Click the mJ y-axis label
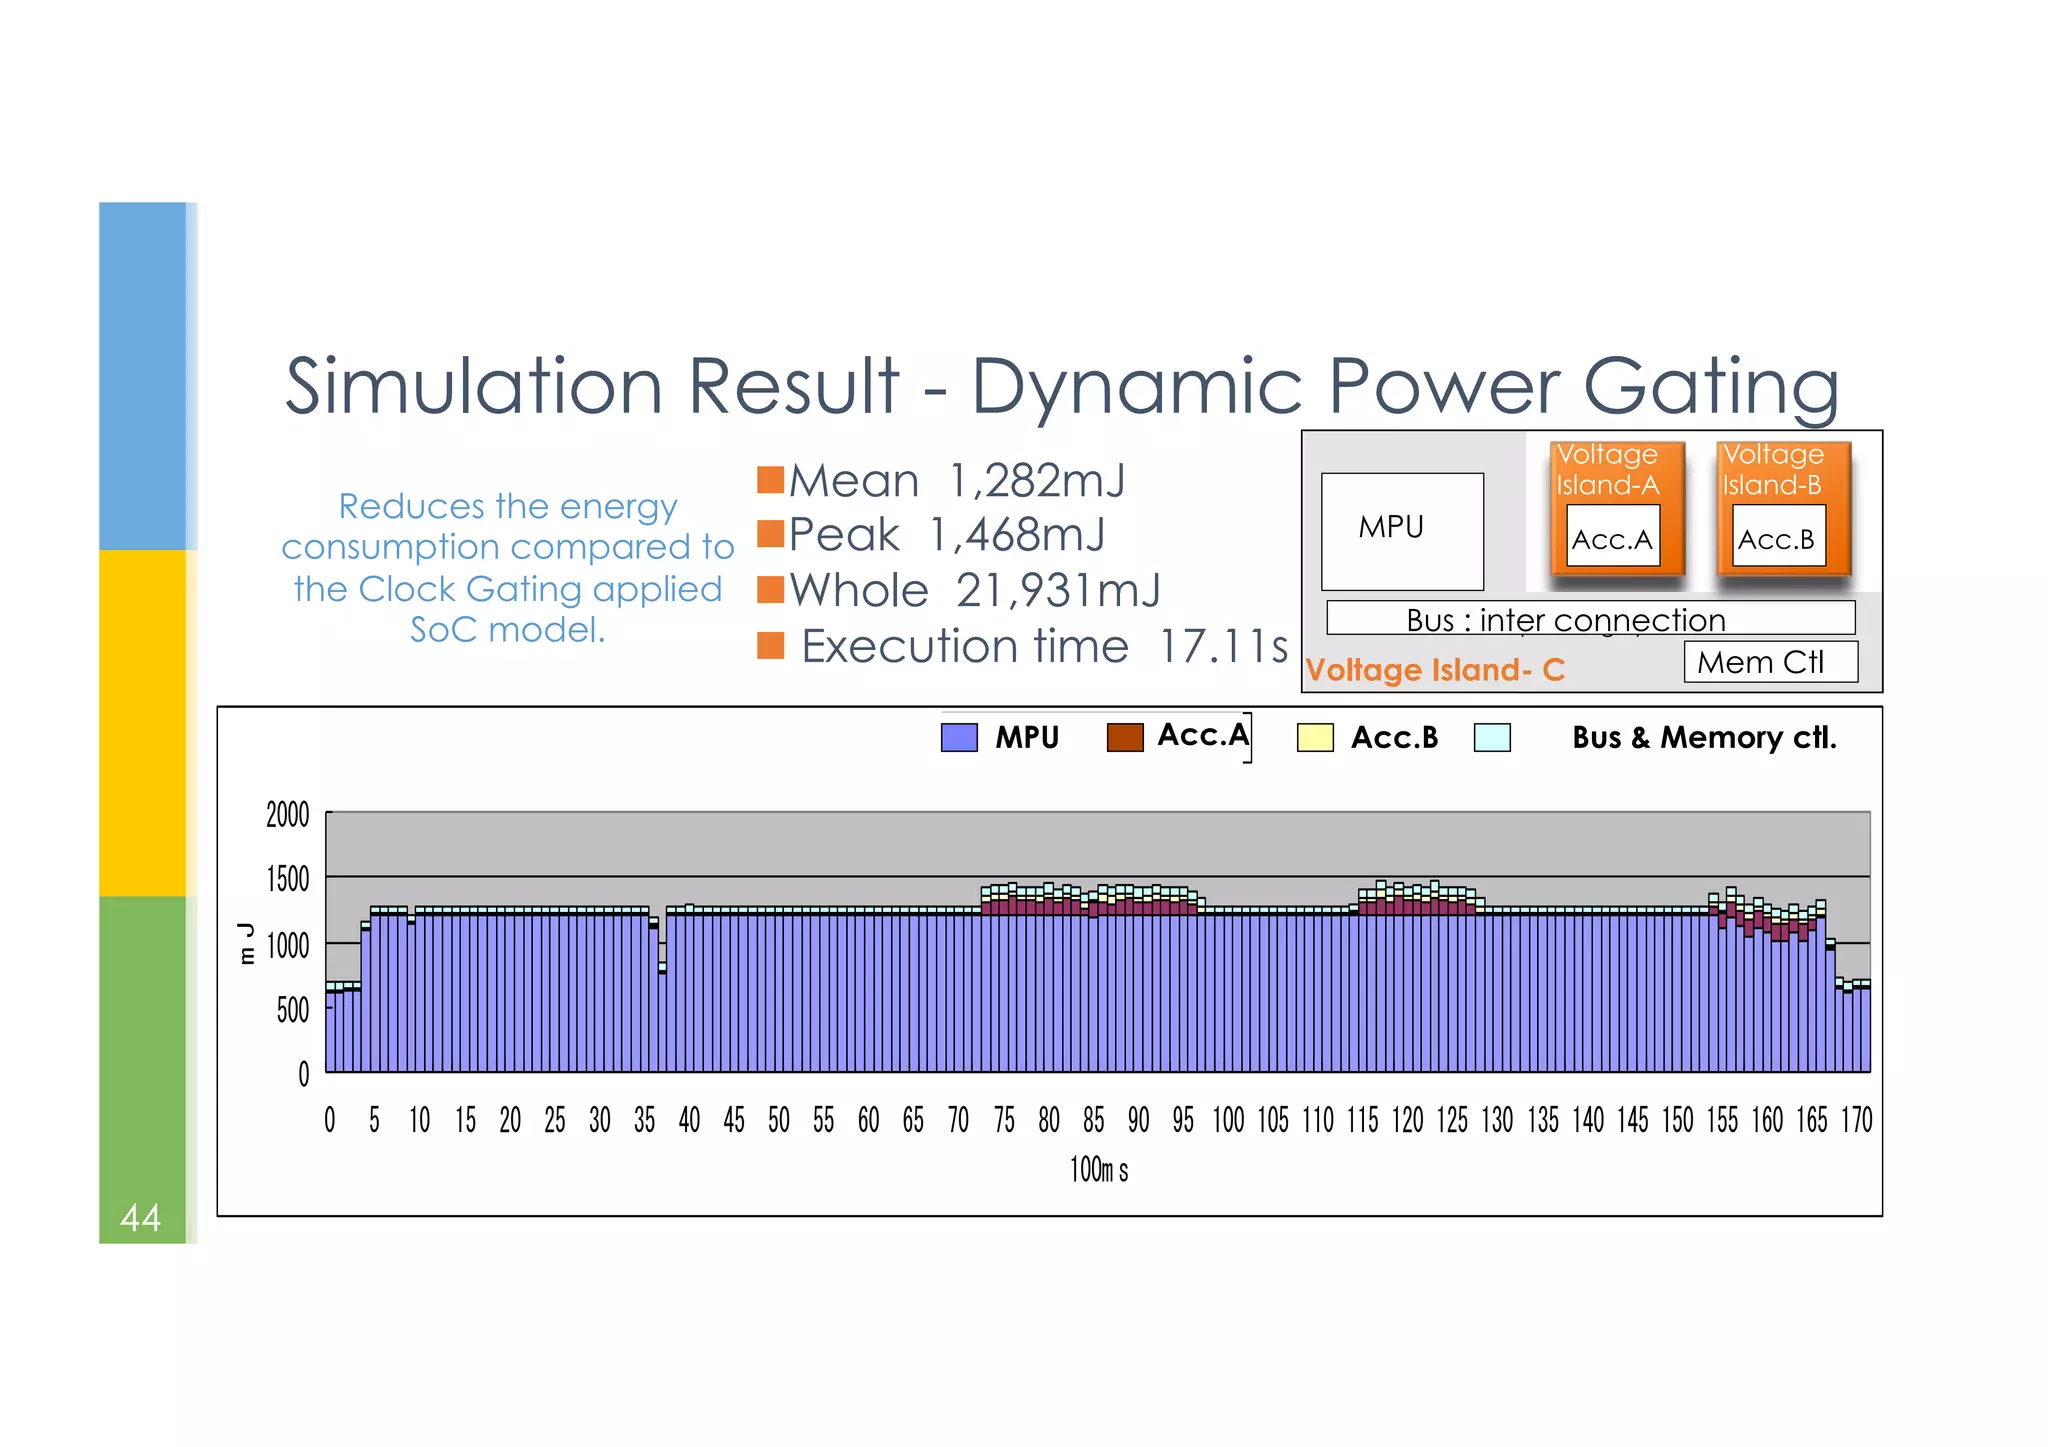Viewport: 2048px width, 1447px height. tap(246, 943)
